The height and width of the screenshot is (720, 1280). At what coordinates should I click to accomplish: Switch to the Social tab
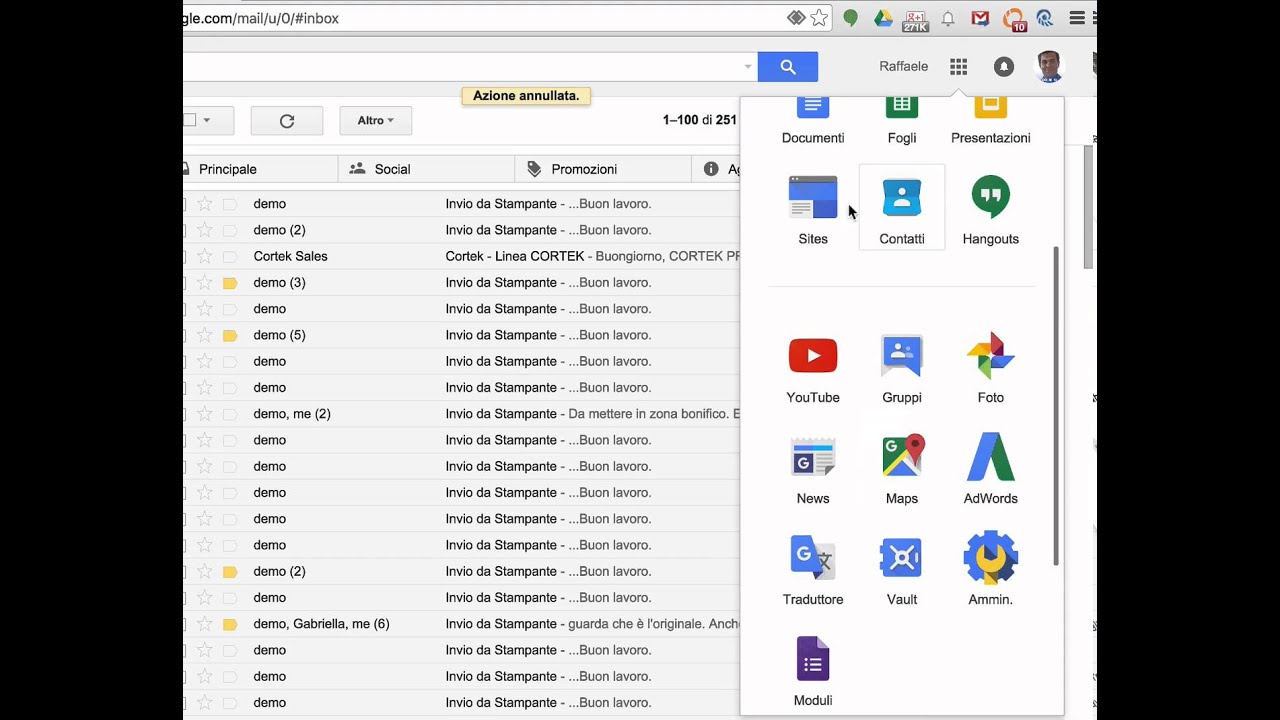pyautogui.click(x=426, y=169)
